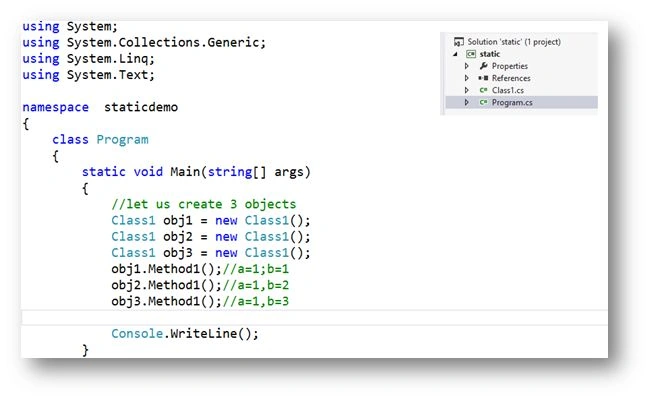Screen dimensions: 650x400
Task: Expand the References node arrow
Action: (466, 78)
